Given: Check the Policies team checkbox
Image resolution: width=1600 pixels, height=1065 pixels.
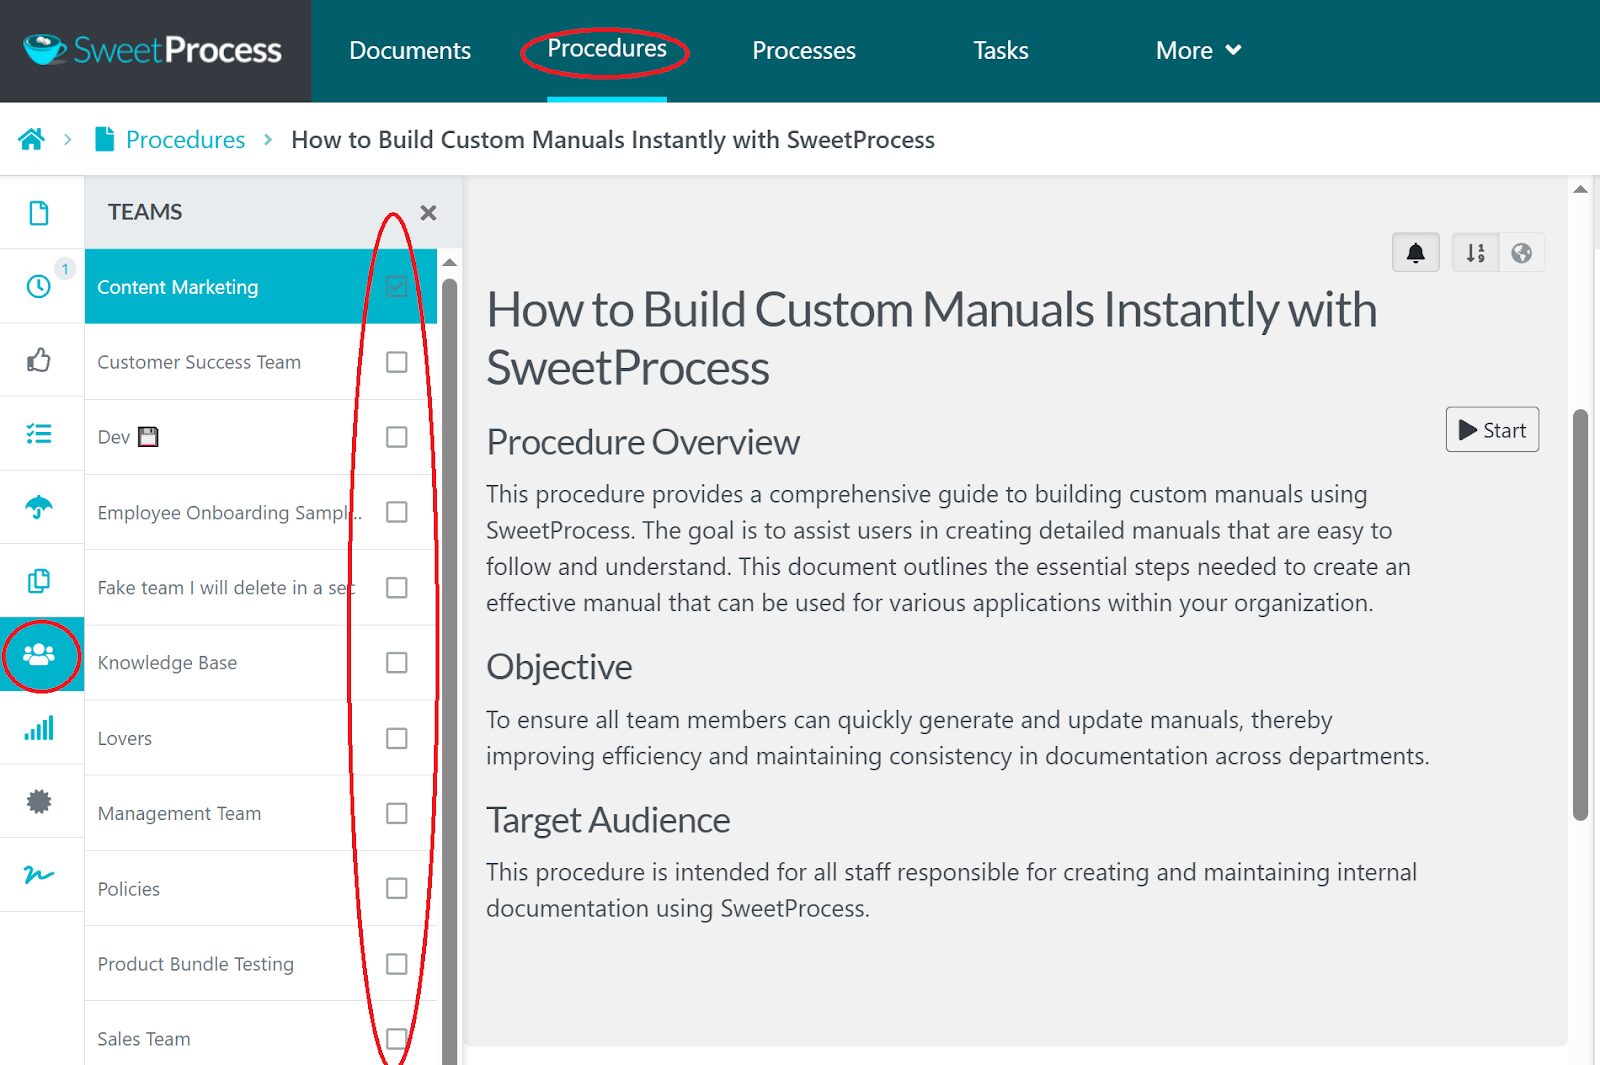Looking at the screenshot, I should pyautogui.click(x=397, y=888).
